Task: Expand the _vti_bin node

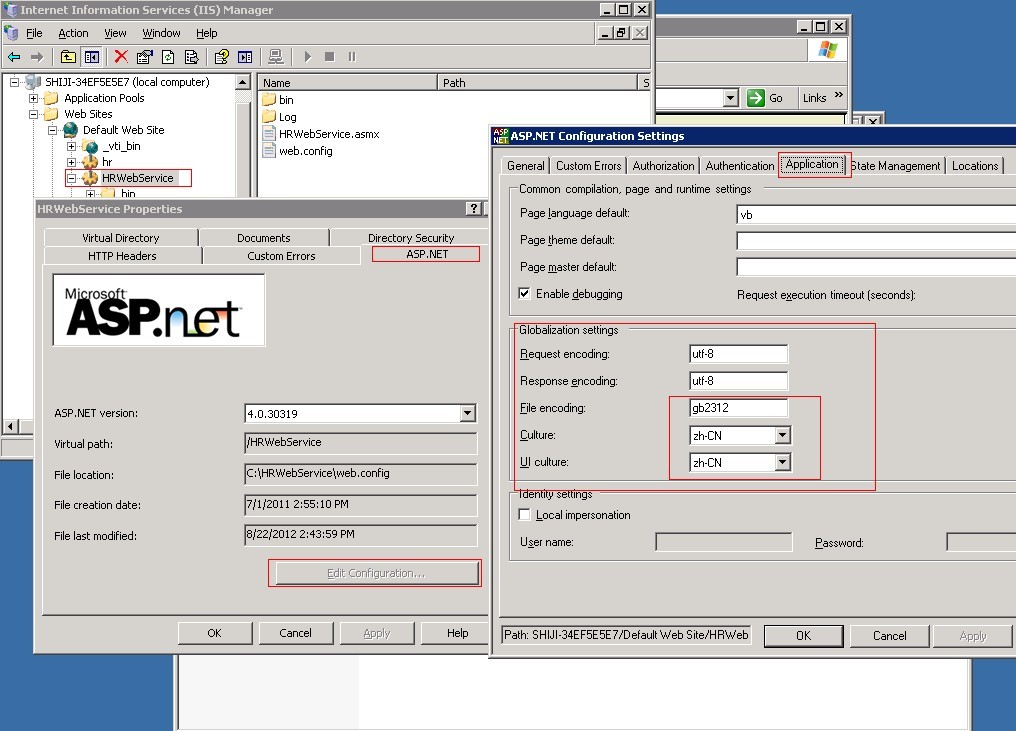Action: (x=71, y=146)
